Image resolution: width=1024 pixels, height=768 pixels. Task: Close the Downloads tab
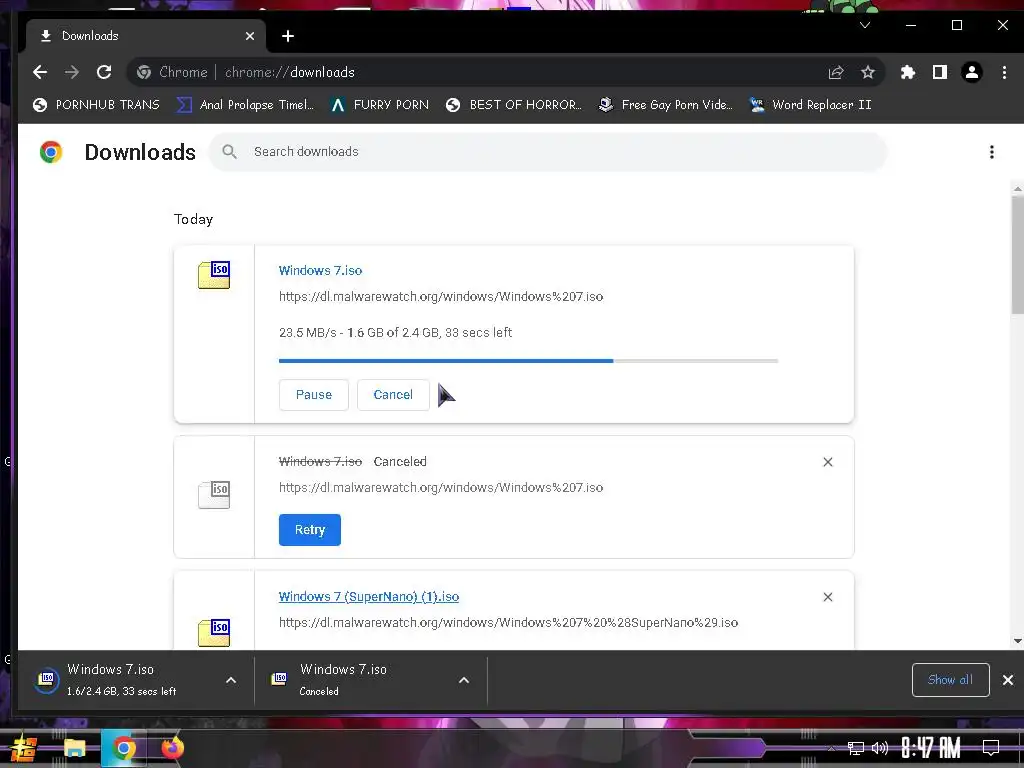pyautogui.click(x=249, y=36)
